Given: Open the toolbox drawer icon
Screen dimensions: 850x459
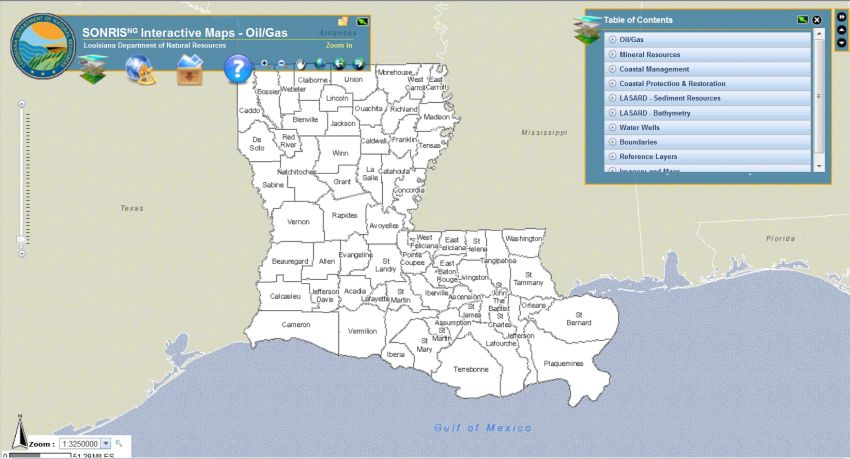Looking at the screenshot, I should (190, 69).
